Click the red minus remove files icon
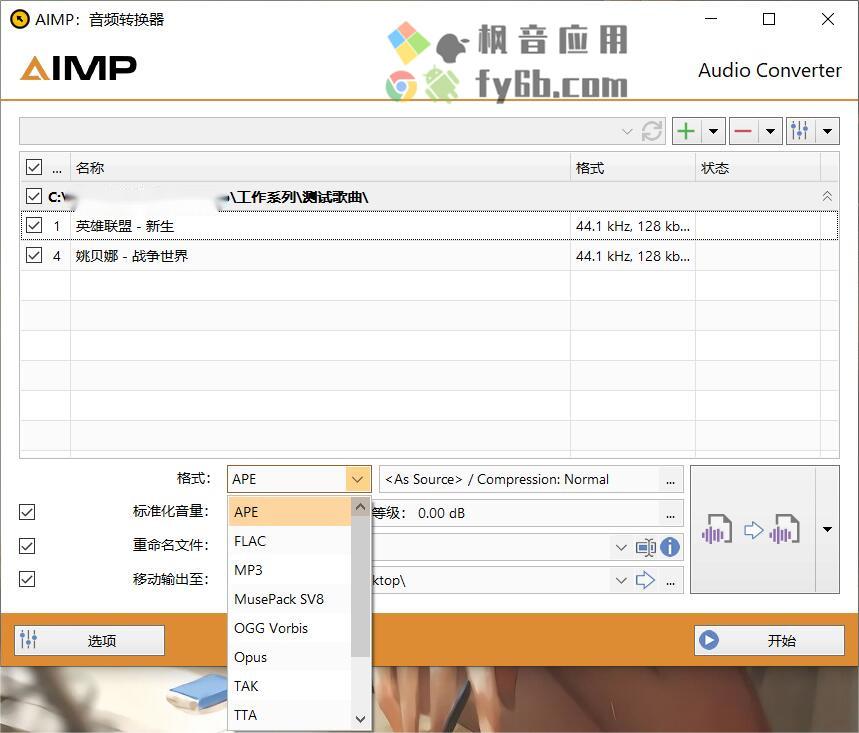This screenshot has width=859, height=733. [x=743, y=131]
